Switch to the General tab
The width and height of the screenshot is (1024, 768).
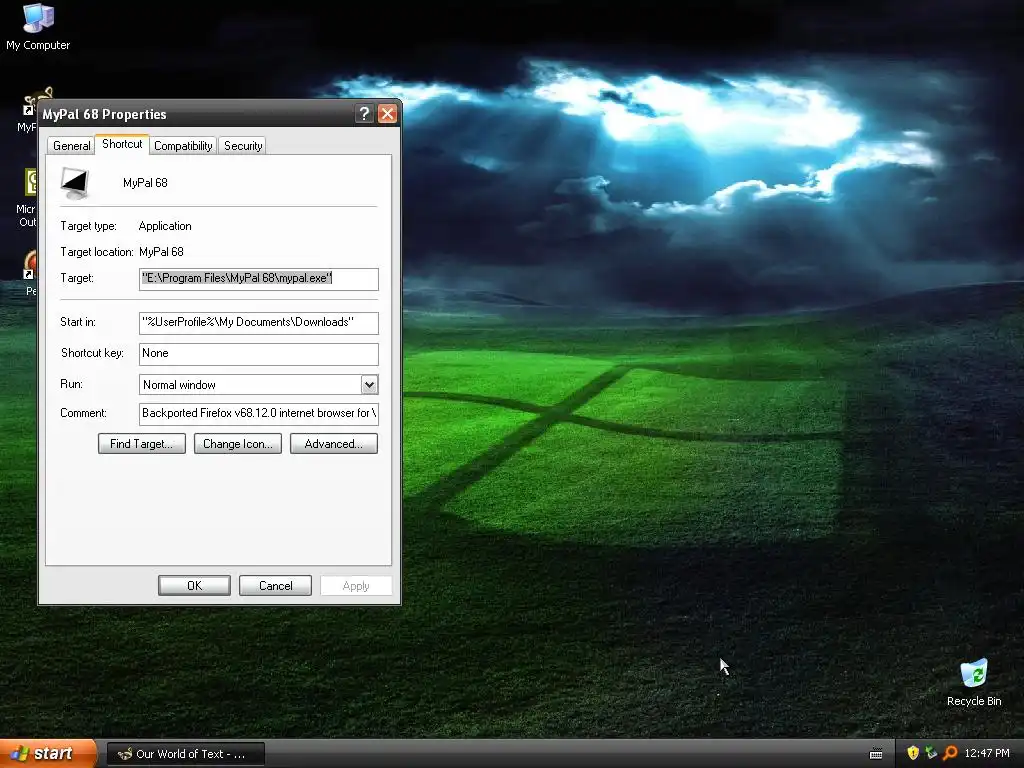(71, 146)
